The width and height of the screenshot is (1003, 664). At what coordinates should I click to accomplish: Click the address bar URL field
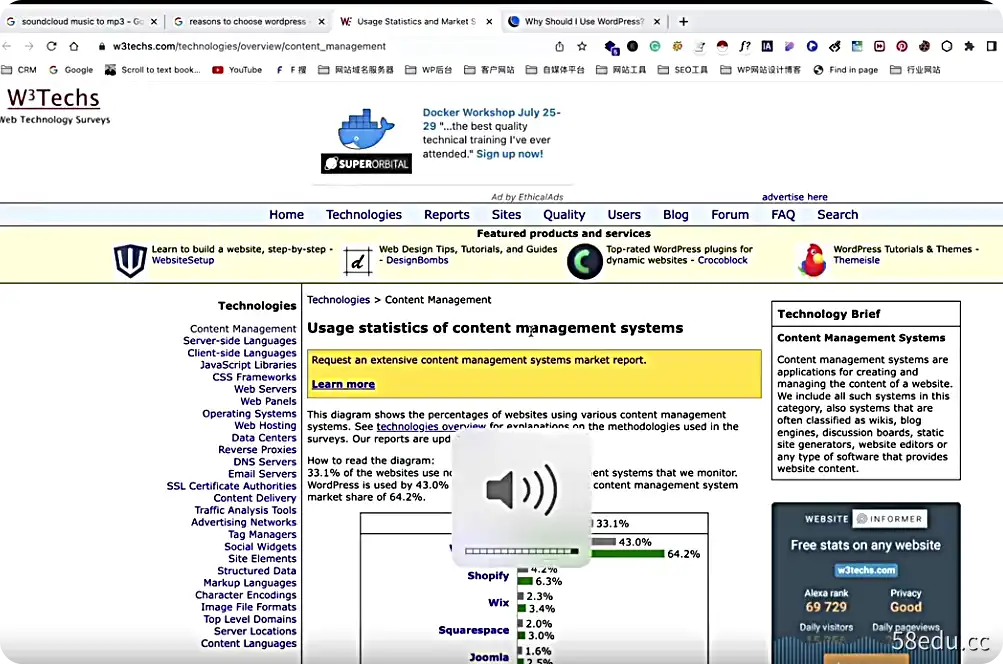pos(320,46)
